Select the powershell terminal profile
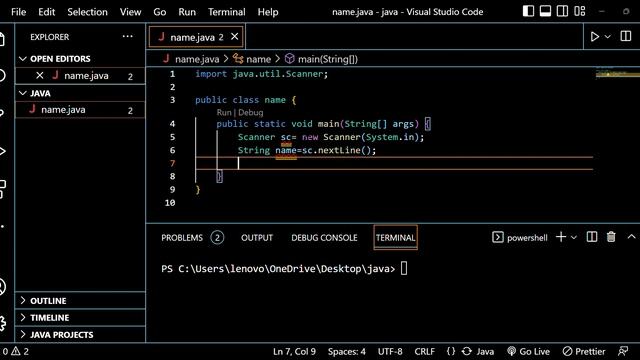Viewport: 640px width, 360px height. point(520,237)
